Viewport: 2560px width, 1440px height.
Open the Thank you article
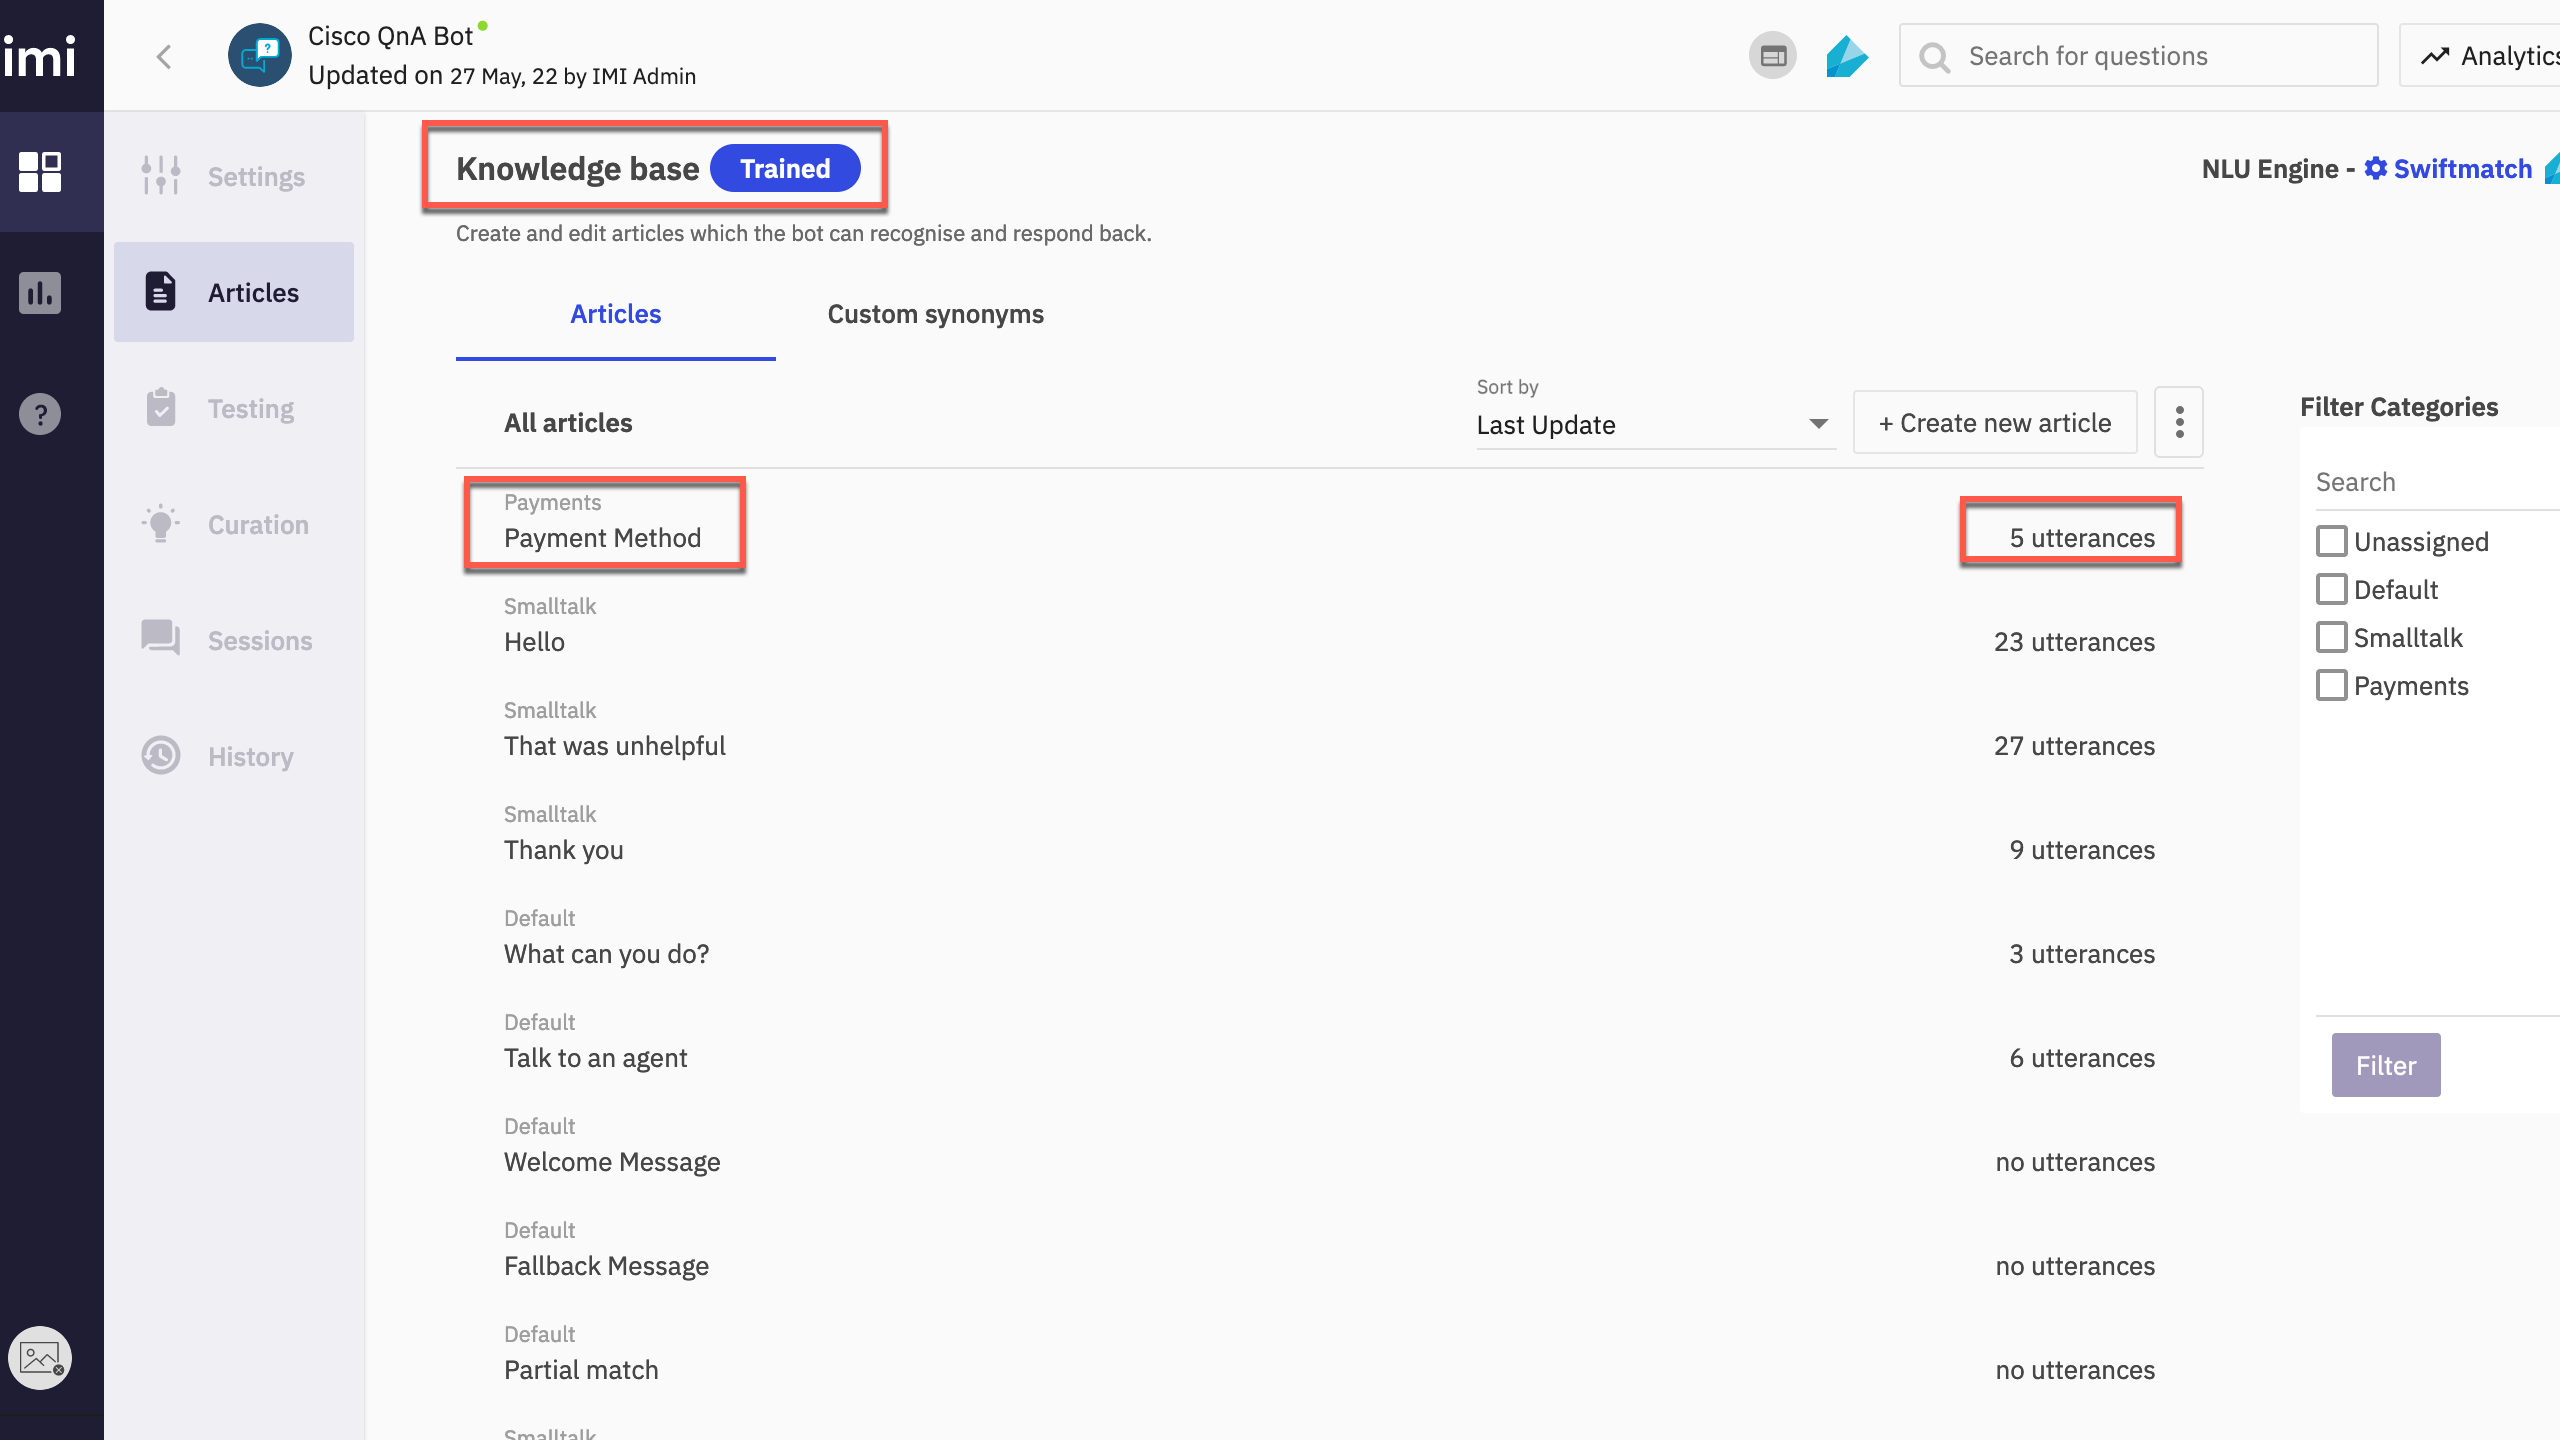[x=564, y=850]
